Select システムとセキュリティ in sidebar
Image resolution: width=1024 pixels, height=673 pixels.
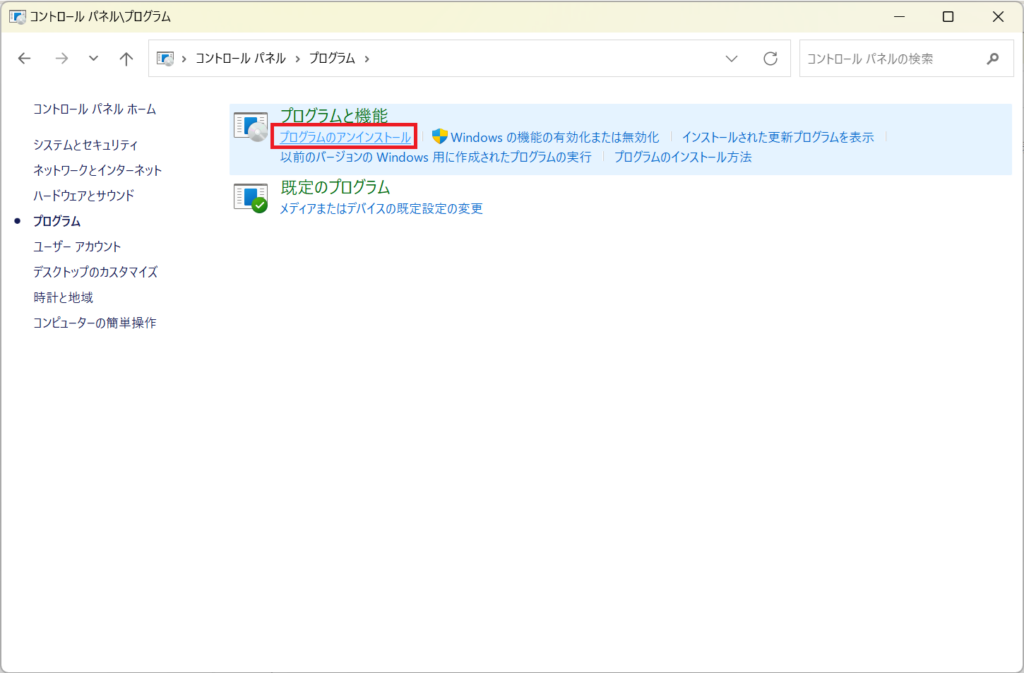(x=86, y=145)
